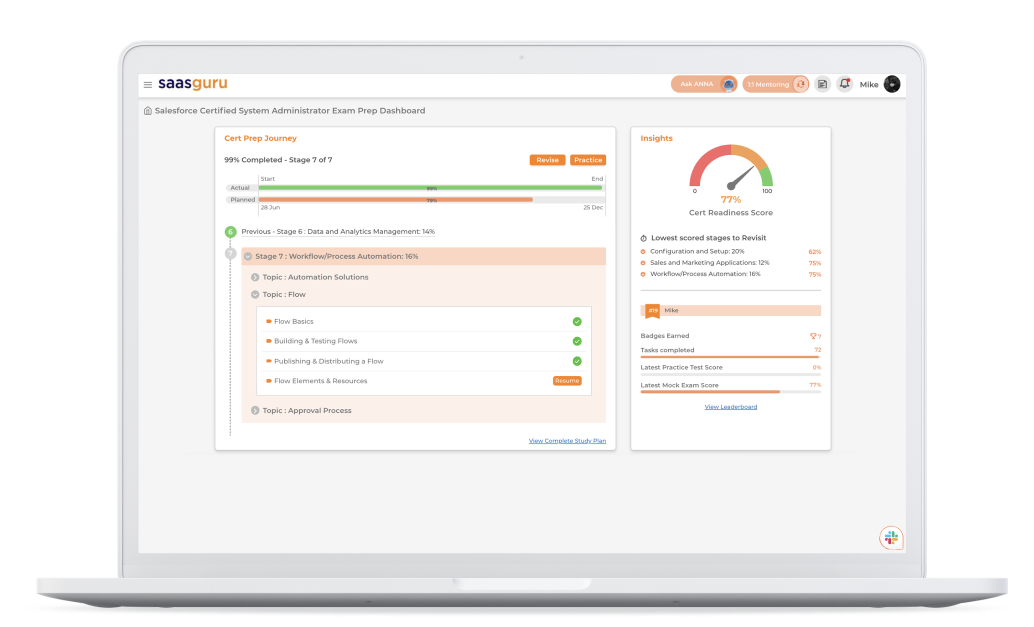
Task: Collapse Stage 7 Workflow/Process Automation
Action: tap(248, 256)
